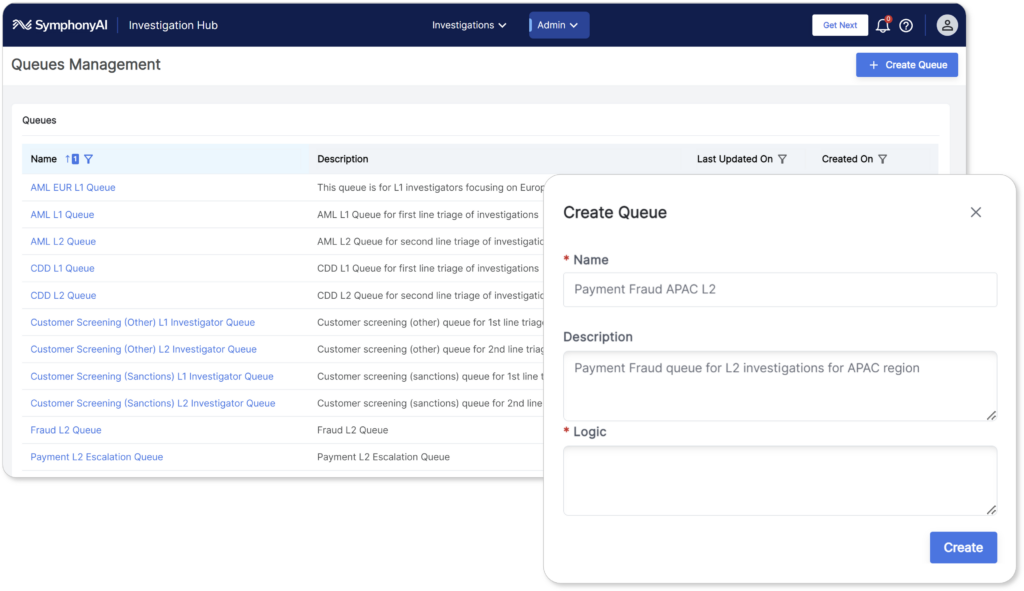Open the user profile avatar
The height and width of the screenshot is (591, 1024).
[x=946, y=26]
